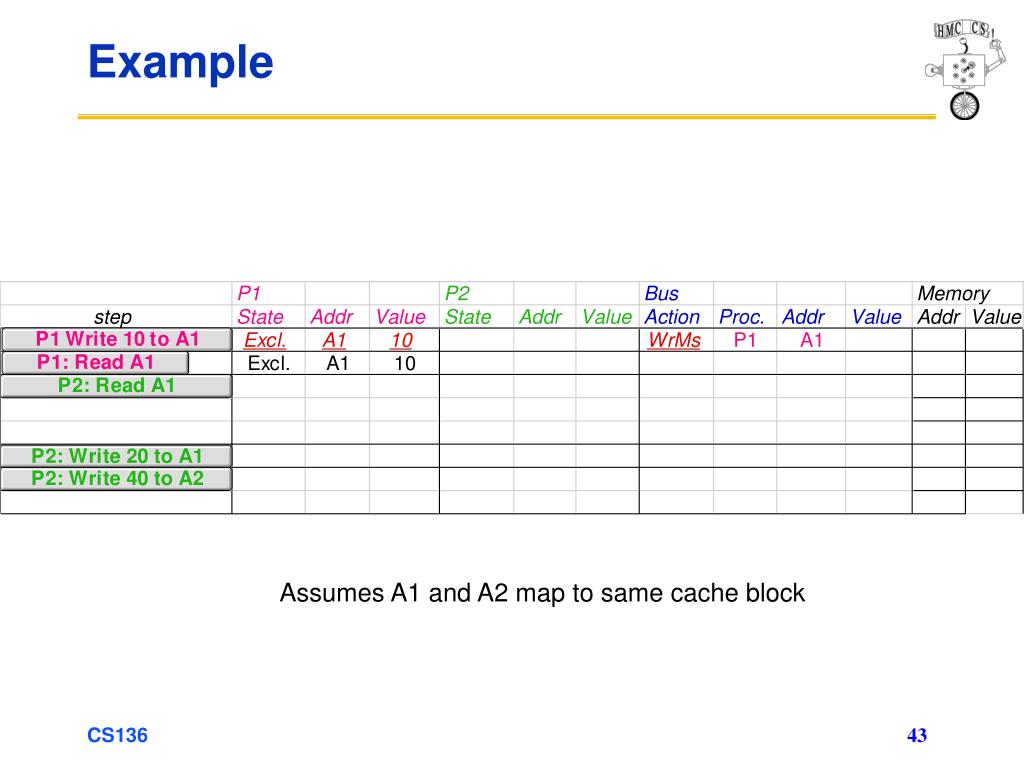1024x768 pixels.
Task: Click the P2 'Value' column header in green
Action: point(607,317)
